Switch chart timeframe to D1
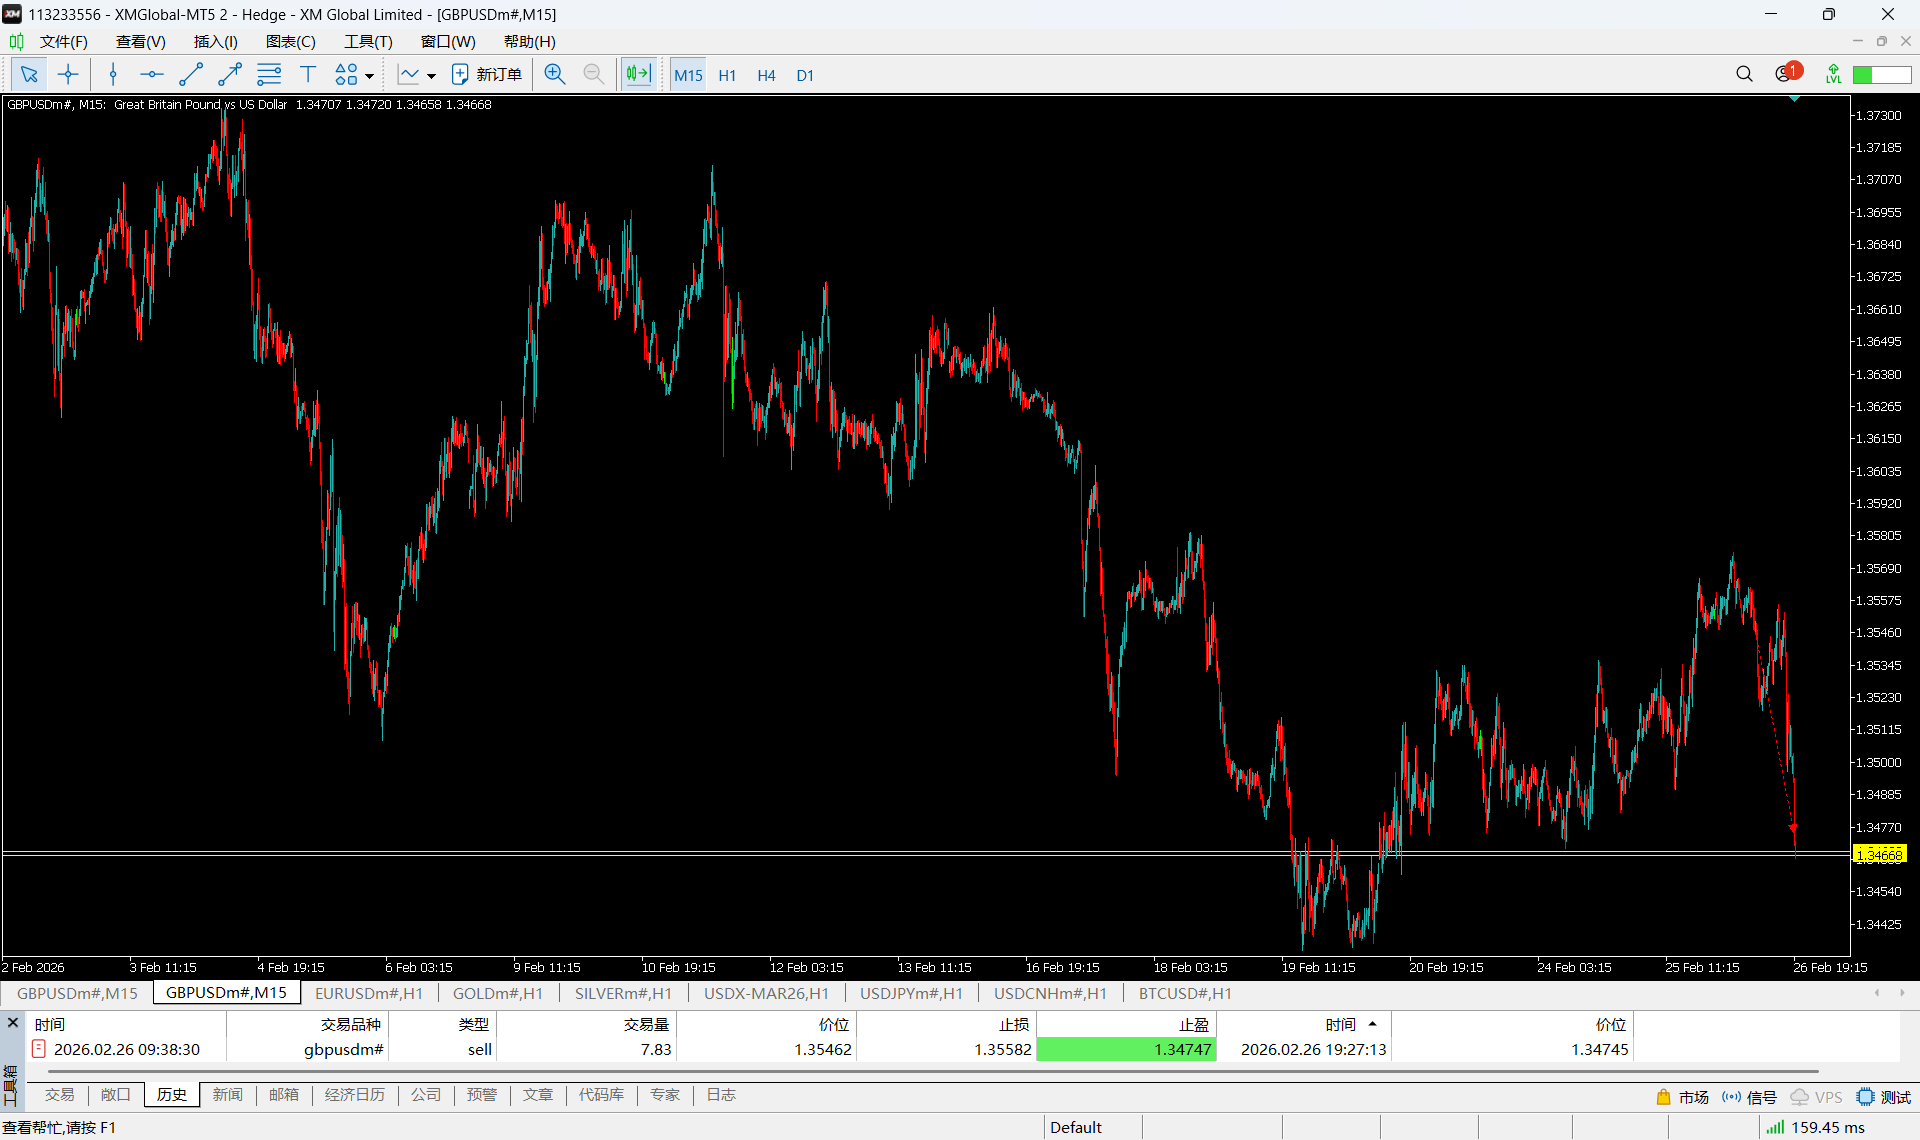This screenshot has width=1920, height=1140. [805, 76]
